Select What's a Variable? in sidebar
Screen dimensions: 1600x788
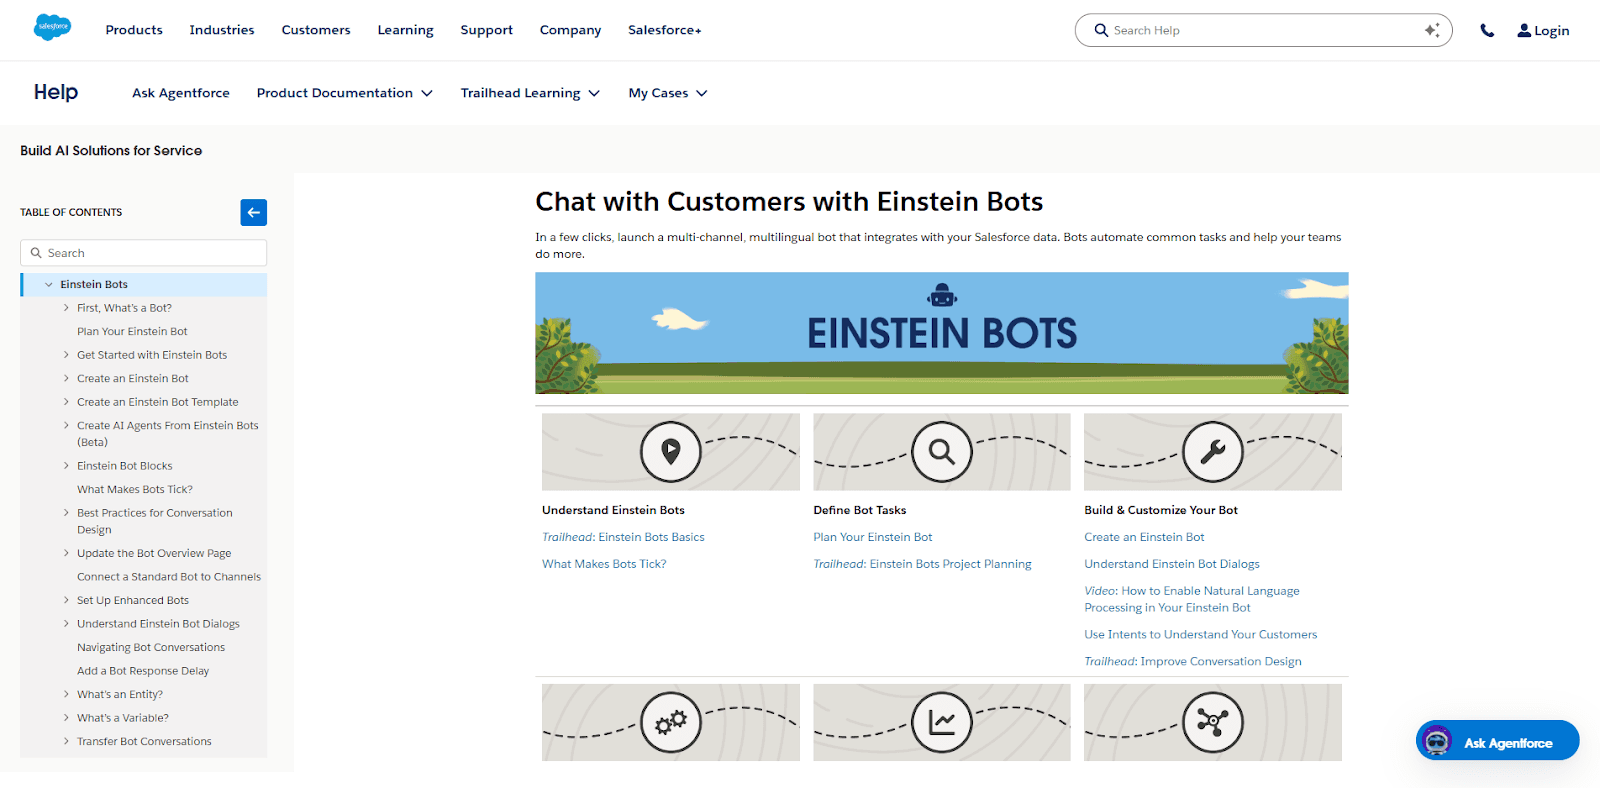123,718
